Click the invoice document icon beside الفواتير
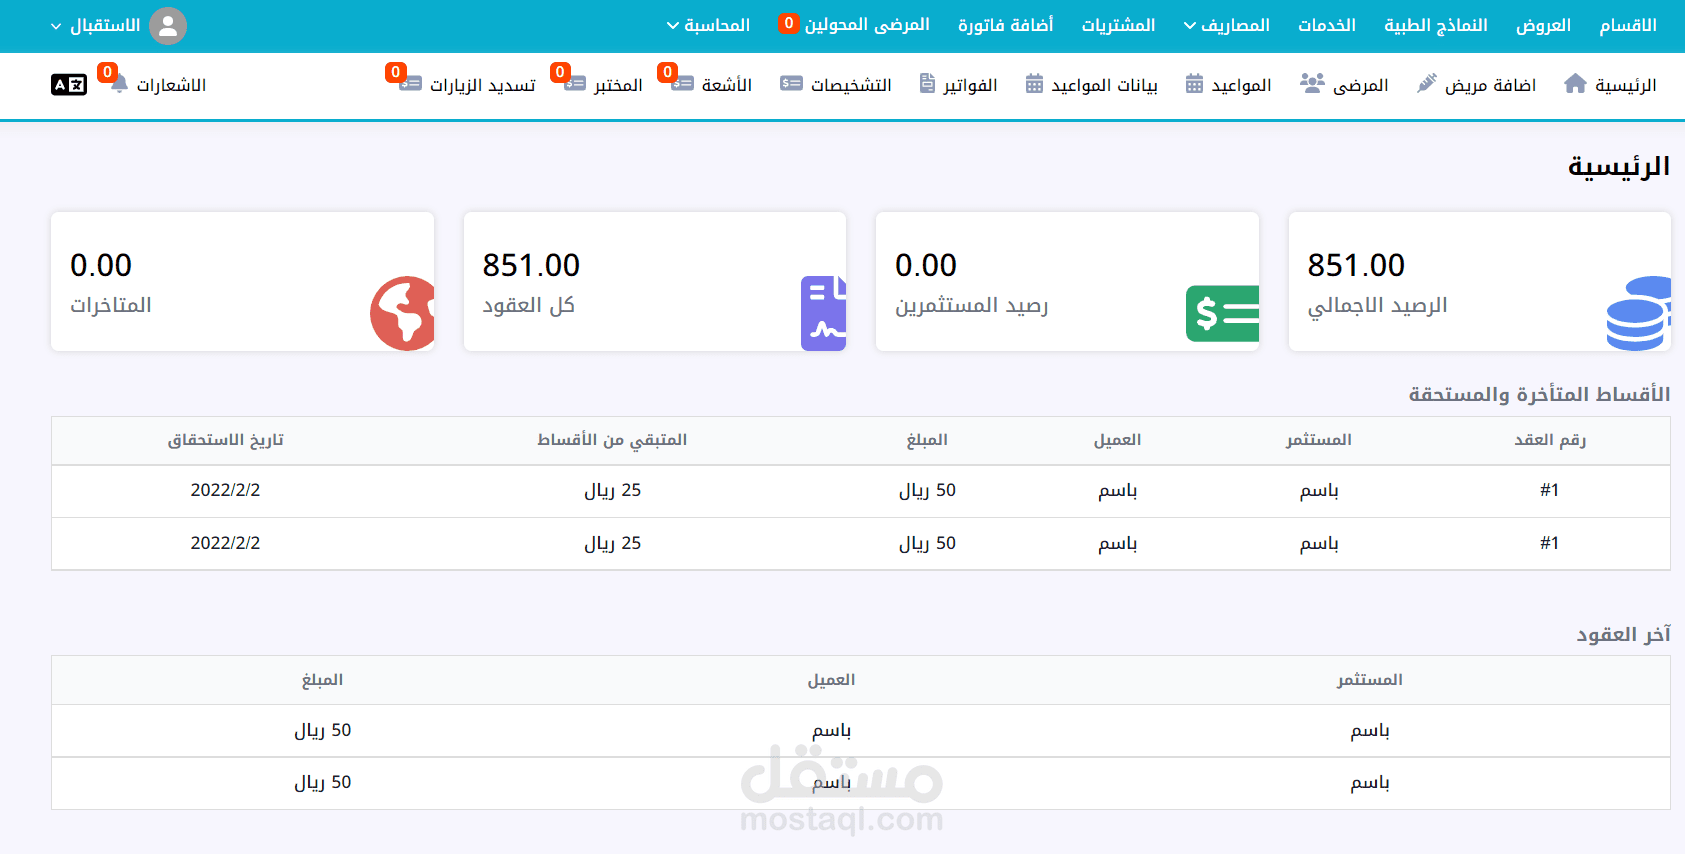This screenshot has width=1685, height=854. (927, 84)
